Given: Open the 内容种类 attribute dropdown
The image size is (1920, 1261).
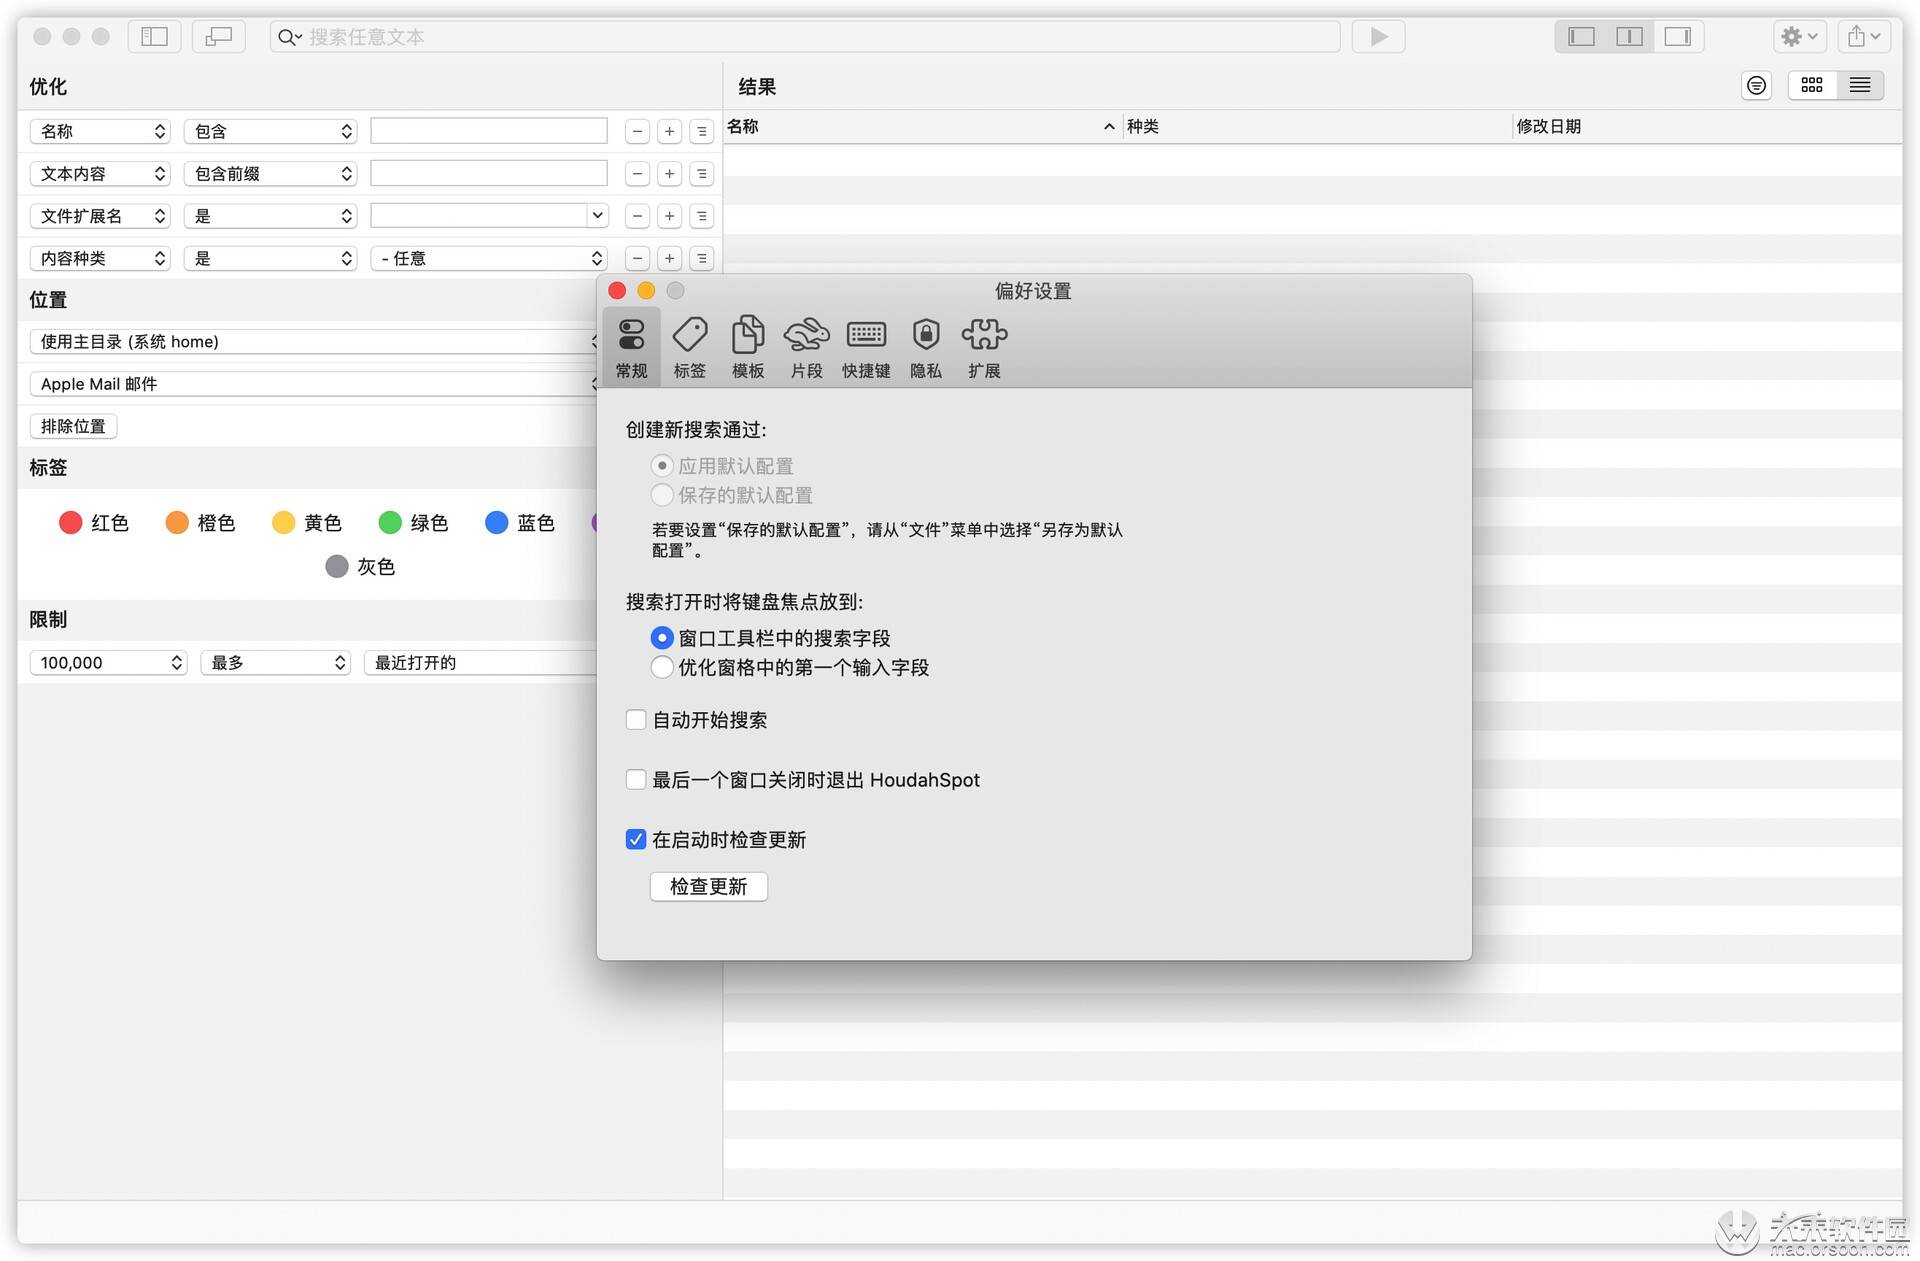Looking at the screenshot, I should pos(100,258).
